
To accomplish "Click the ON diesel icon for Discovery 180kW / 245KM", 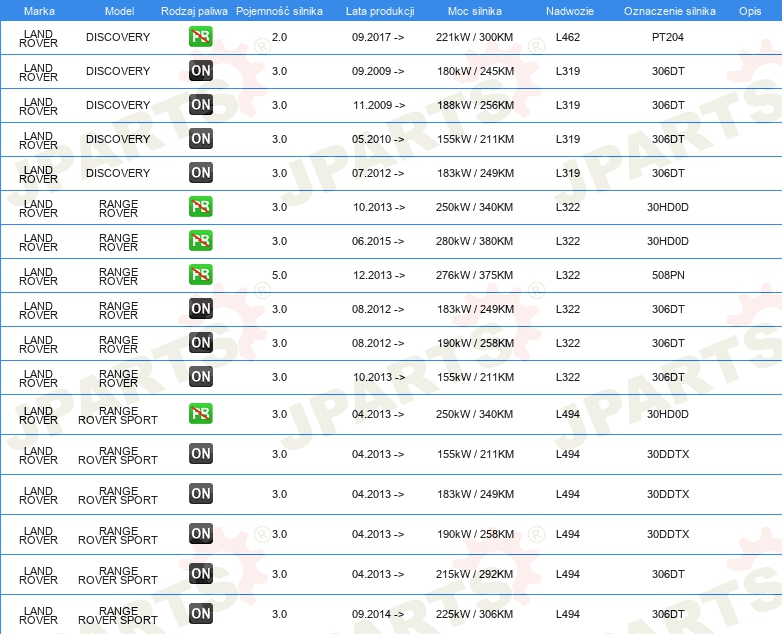I will coord(200,71).
